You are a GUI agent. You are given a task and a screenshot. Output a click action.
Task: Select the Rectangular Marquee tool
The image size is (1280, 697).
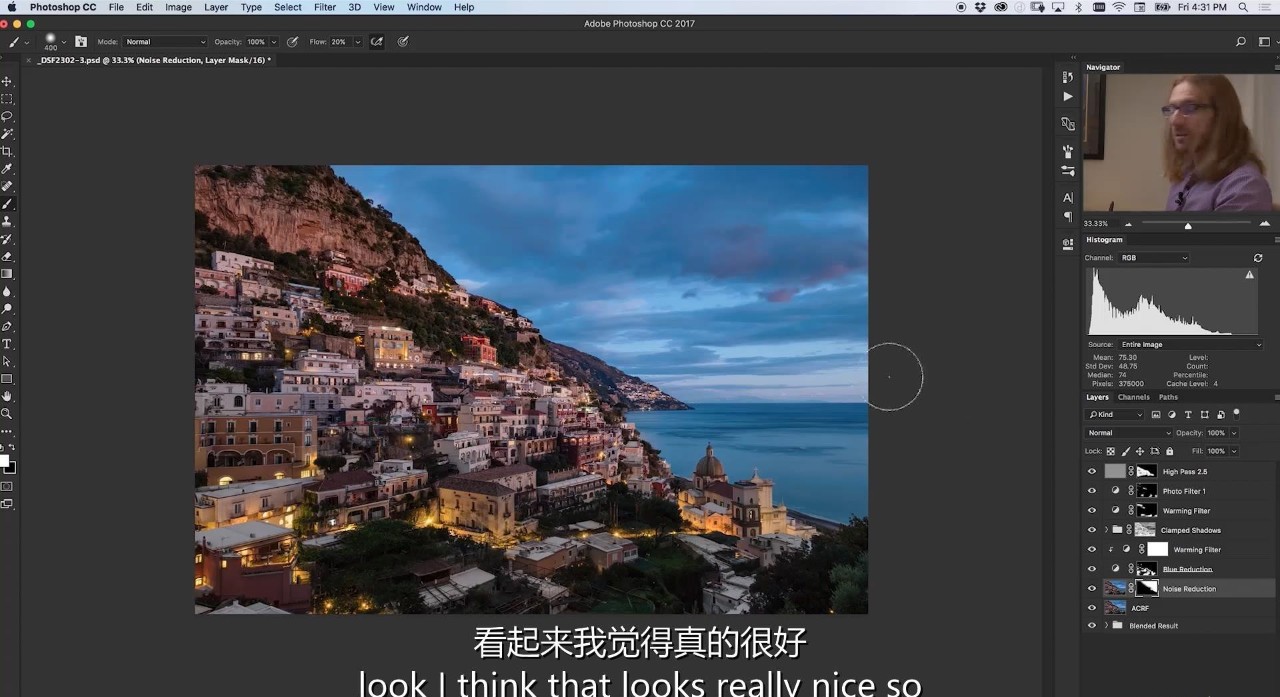pyautogui.click(x=7, y=99)
